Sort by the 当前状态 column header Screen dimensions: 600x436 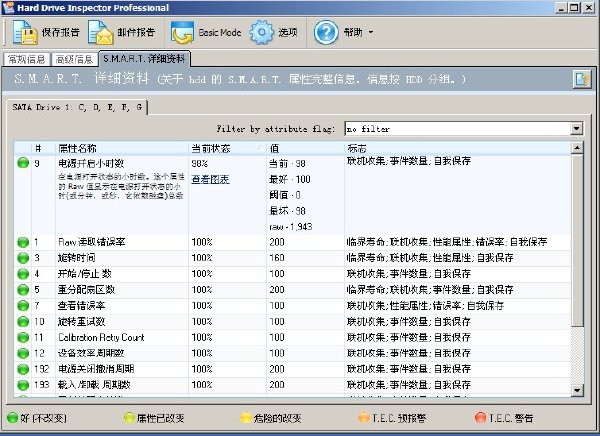227,148
